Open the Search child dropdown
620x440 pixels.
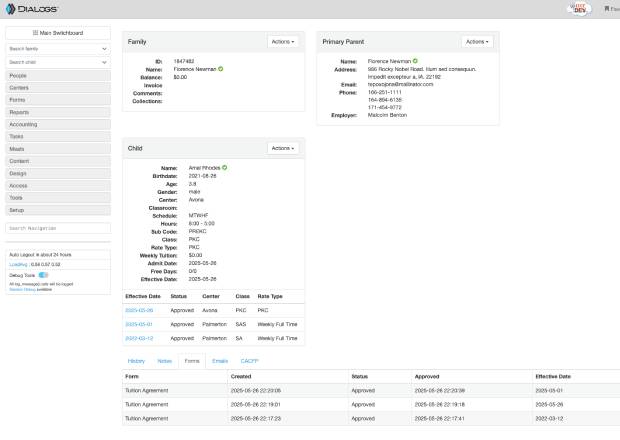click(57, 62)
